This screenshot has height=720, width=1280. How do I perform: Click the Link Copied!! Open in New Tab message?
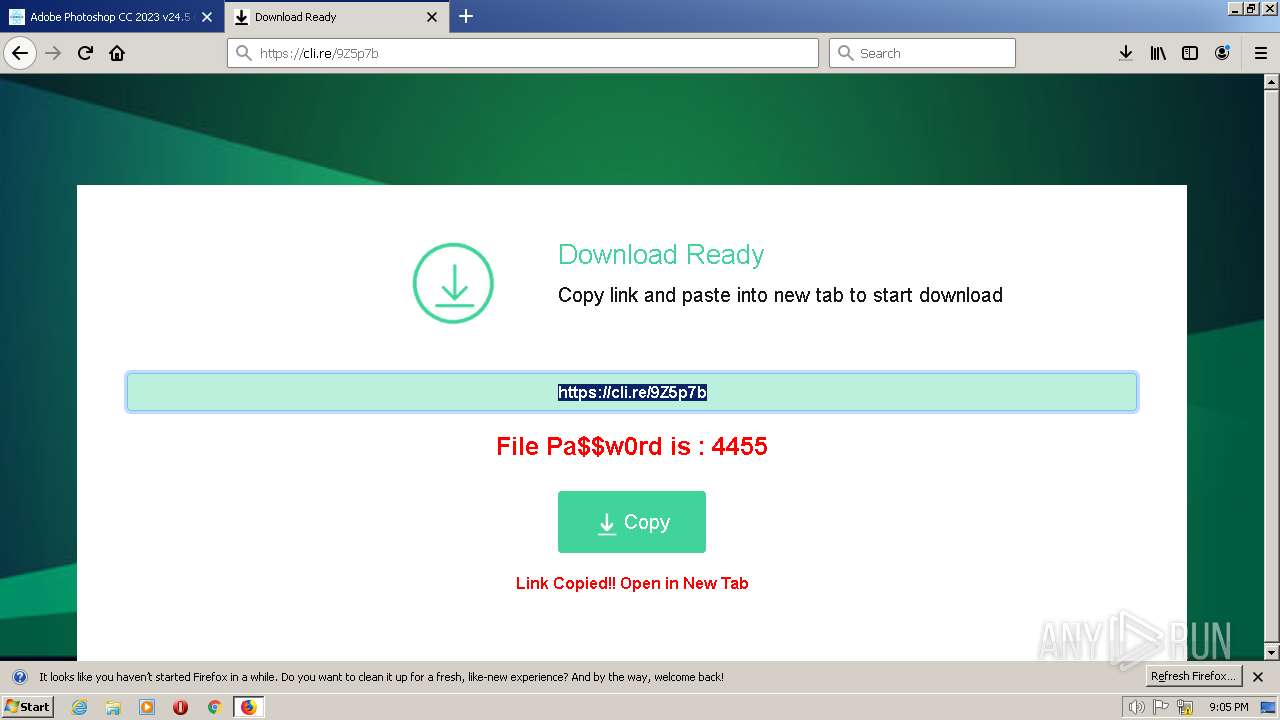632,583
